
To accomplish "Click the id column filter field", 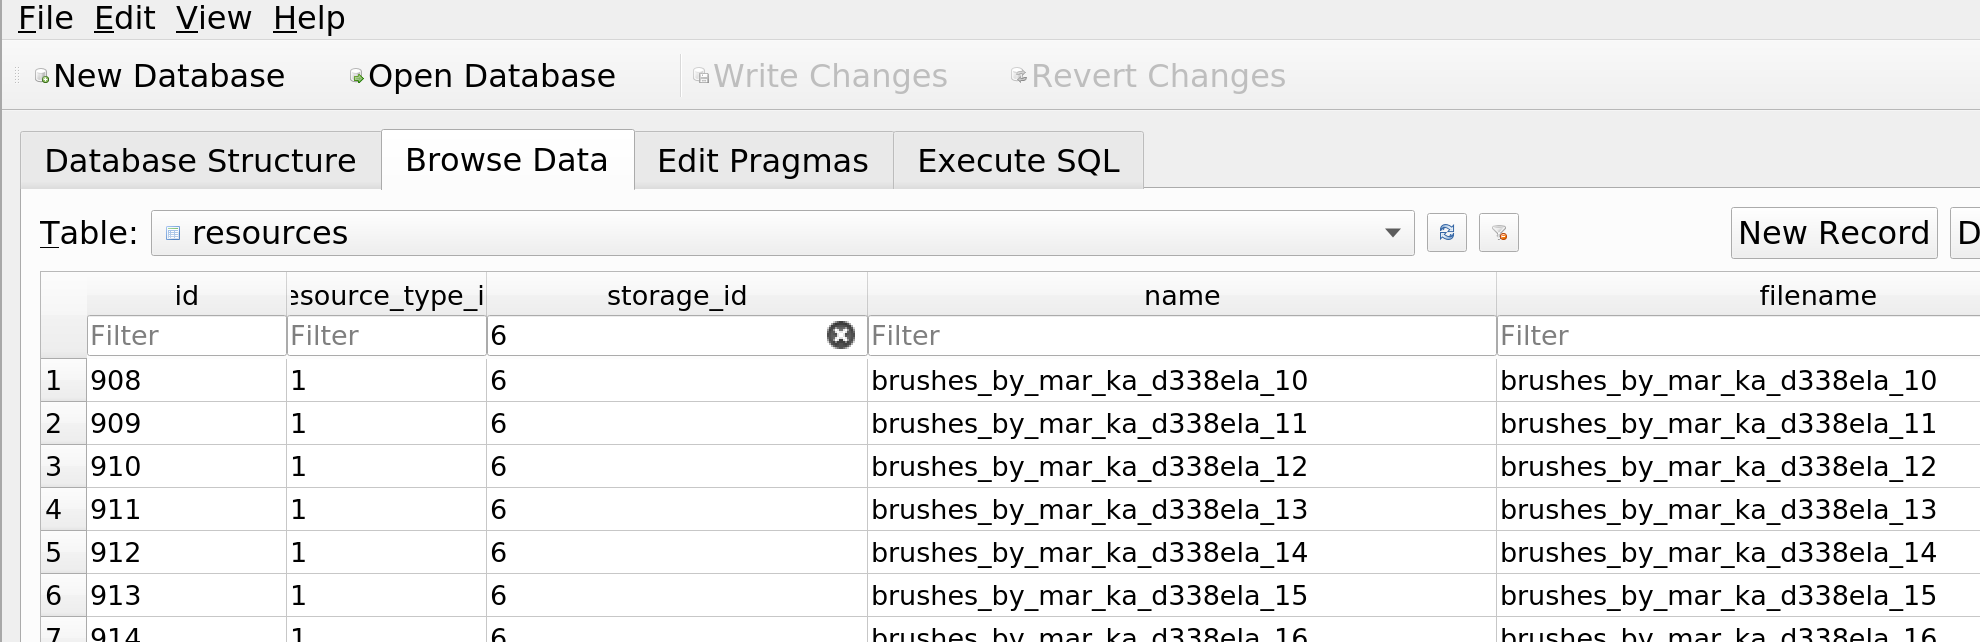I will [186, 336].
